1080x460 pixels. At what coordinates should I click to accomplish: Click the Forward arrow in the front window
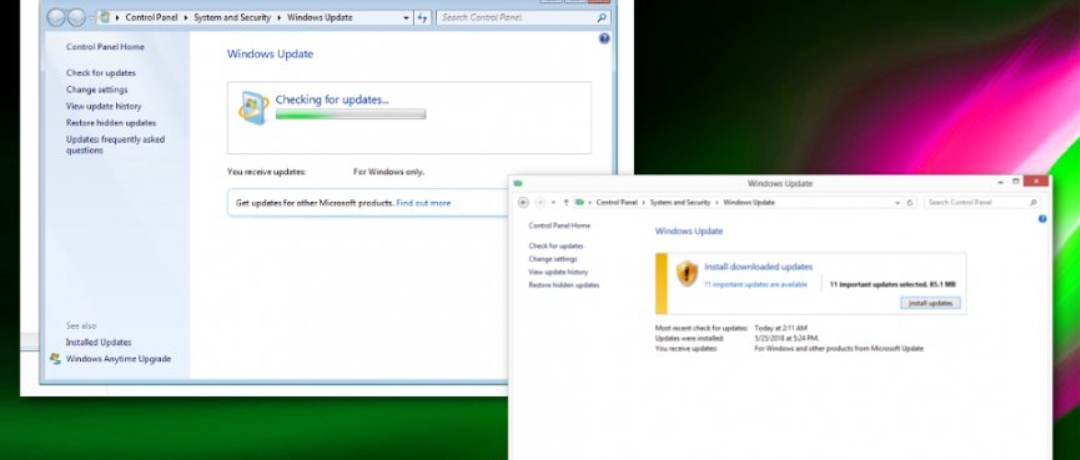point(540,202)
